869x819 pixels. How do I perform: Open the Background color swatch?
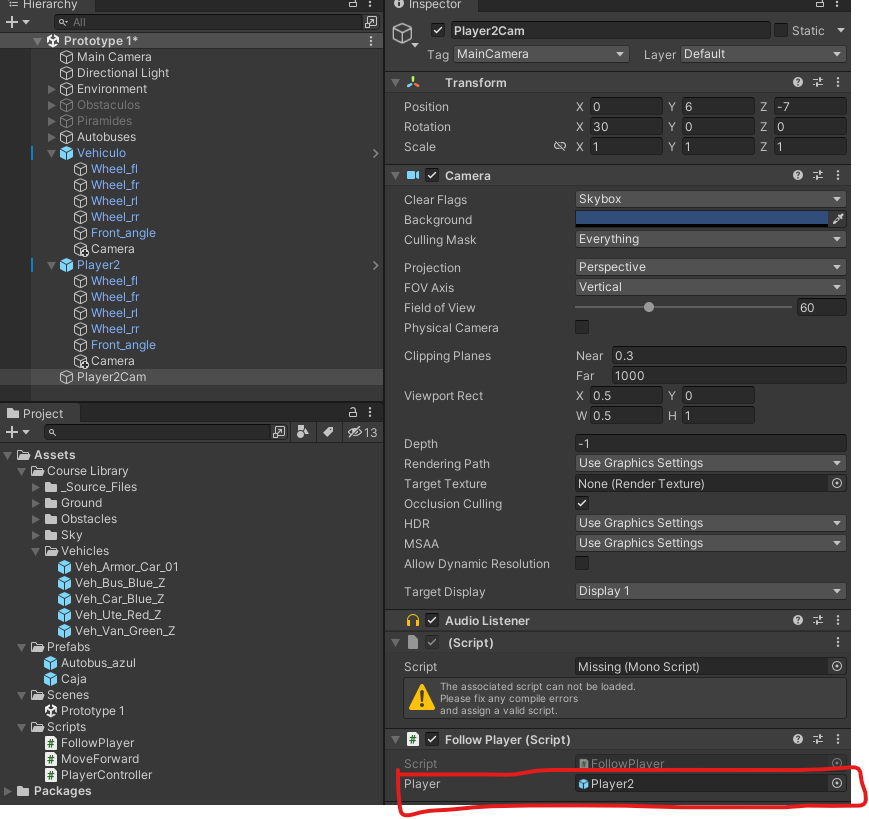(702, 219)
